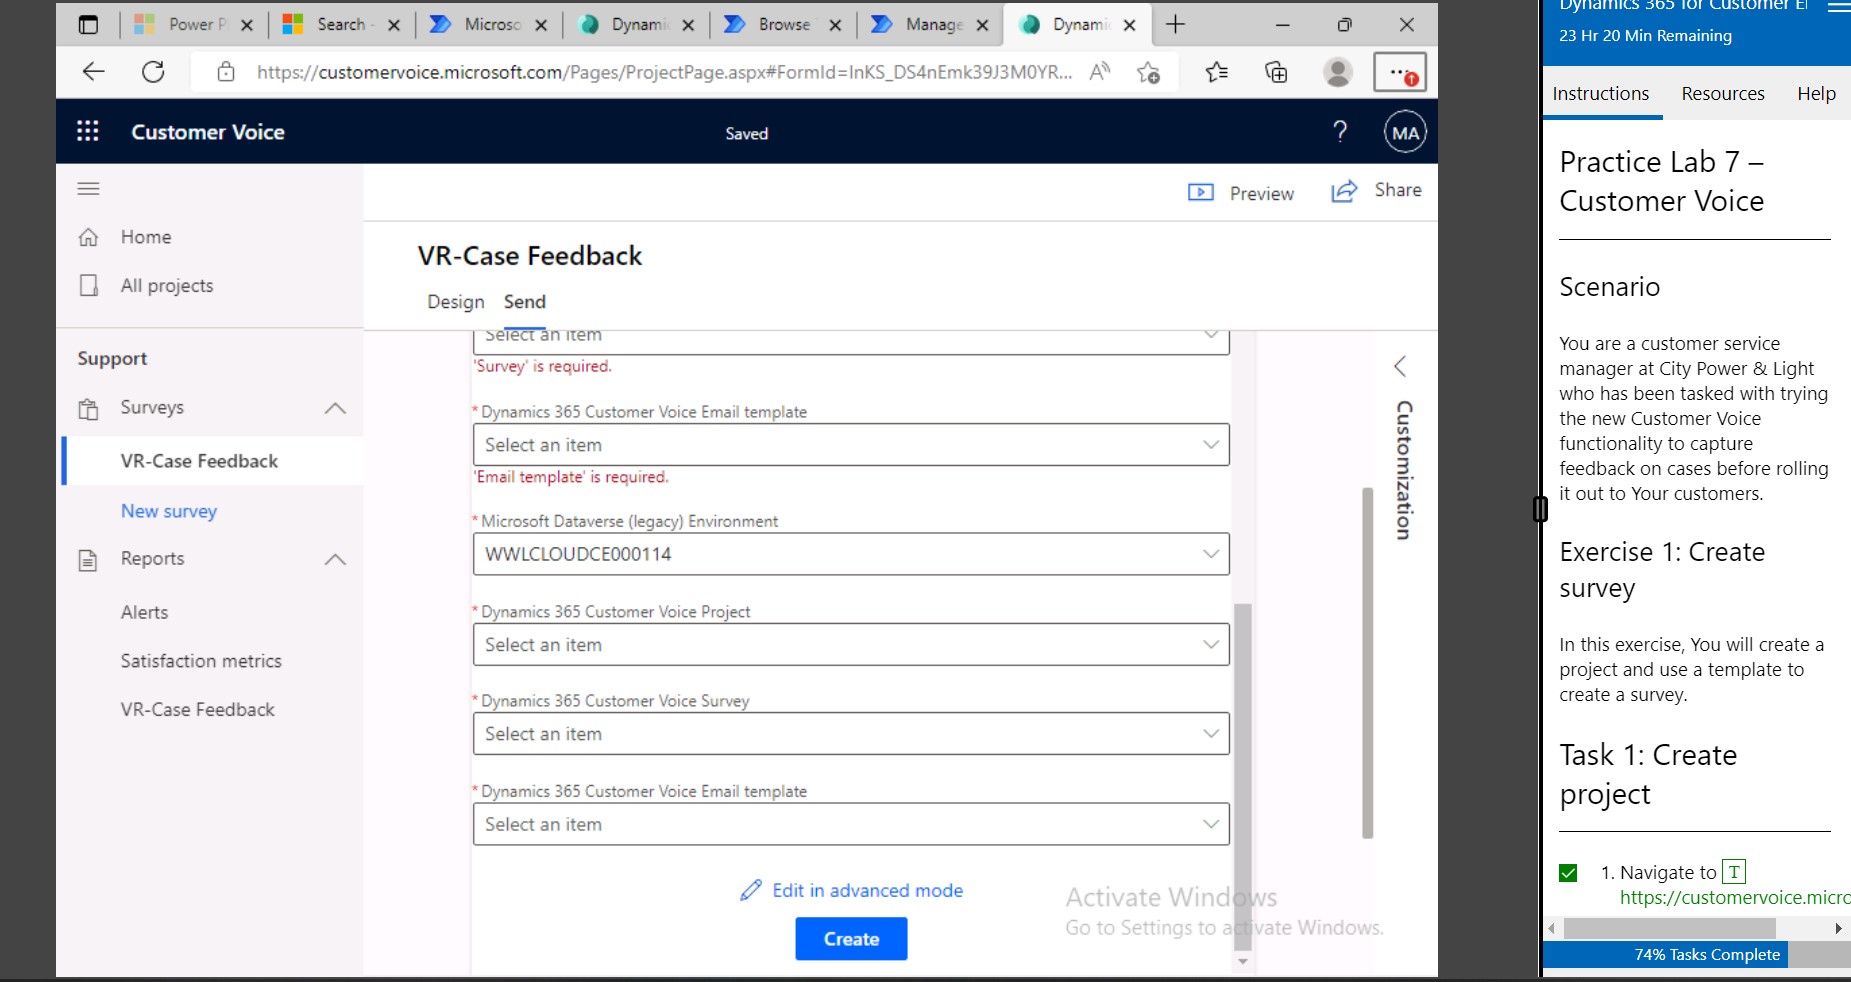This screenshot has width=1851, height=982.
Task: Open the app launcher waffle icon
Action: coord(87,131)
